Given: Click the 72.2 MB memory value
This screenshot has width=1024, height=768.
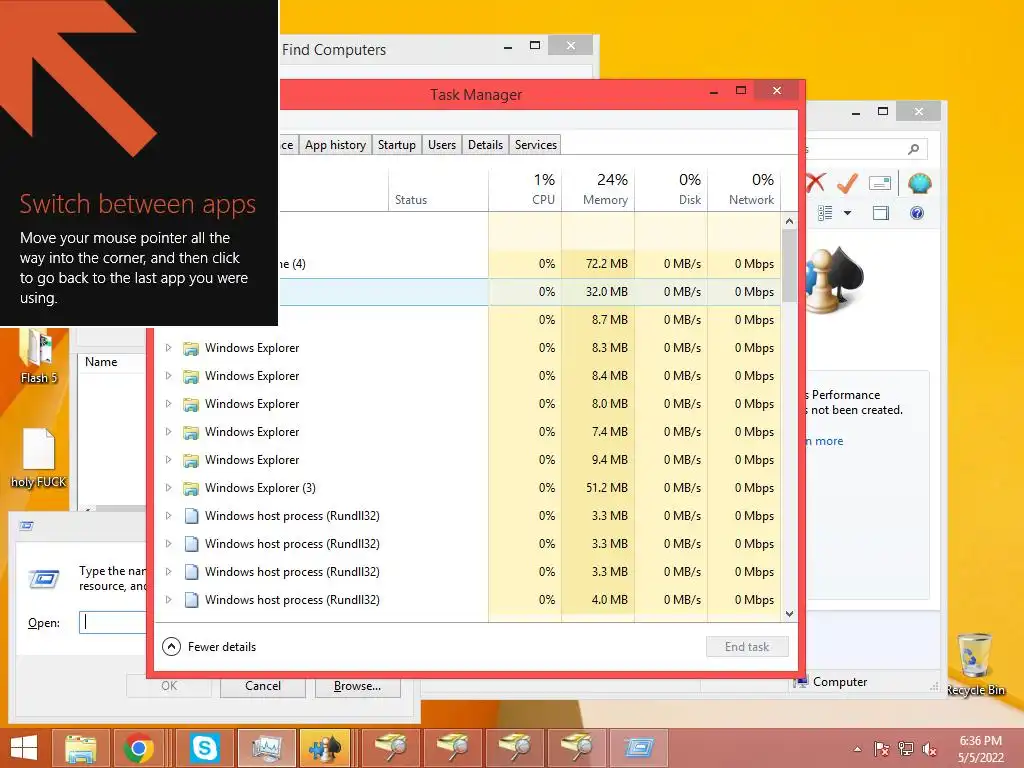Looking at the screenshot, I should [x=606, y=264].
